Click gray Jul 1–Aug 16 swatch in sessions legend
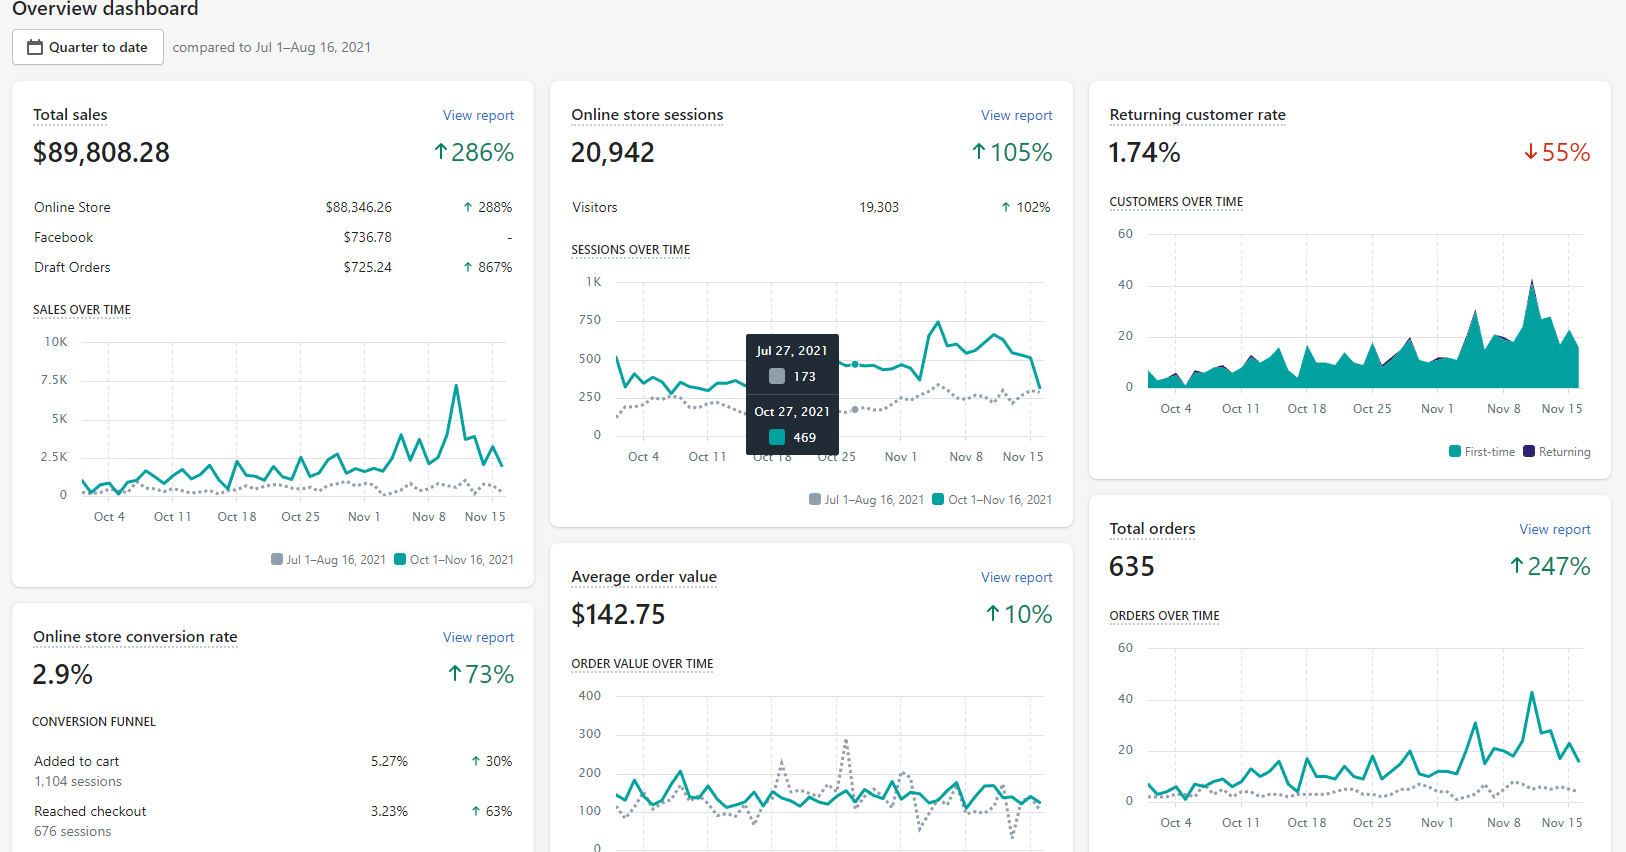1626x852 pixels. [815, 499]
